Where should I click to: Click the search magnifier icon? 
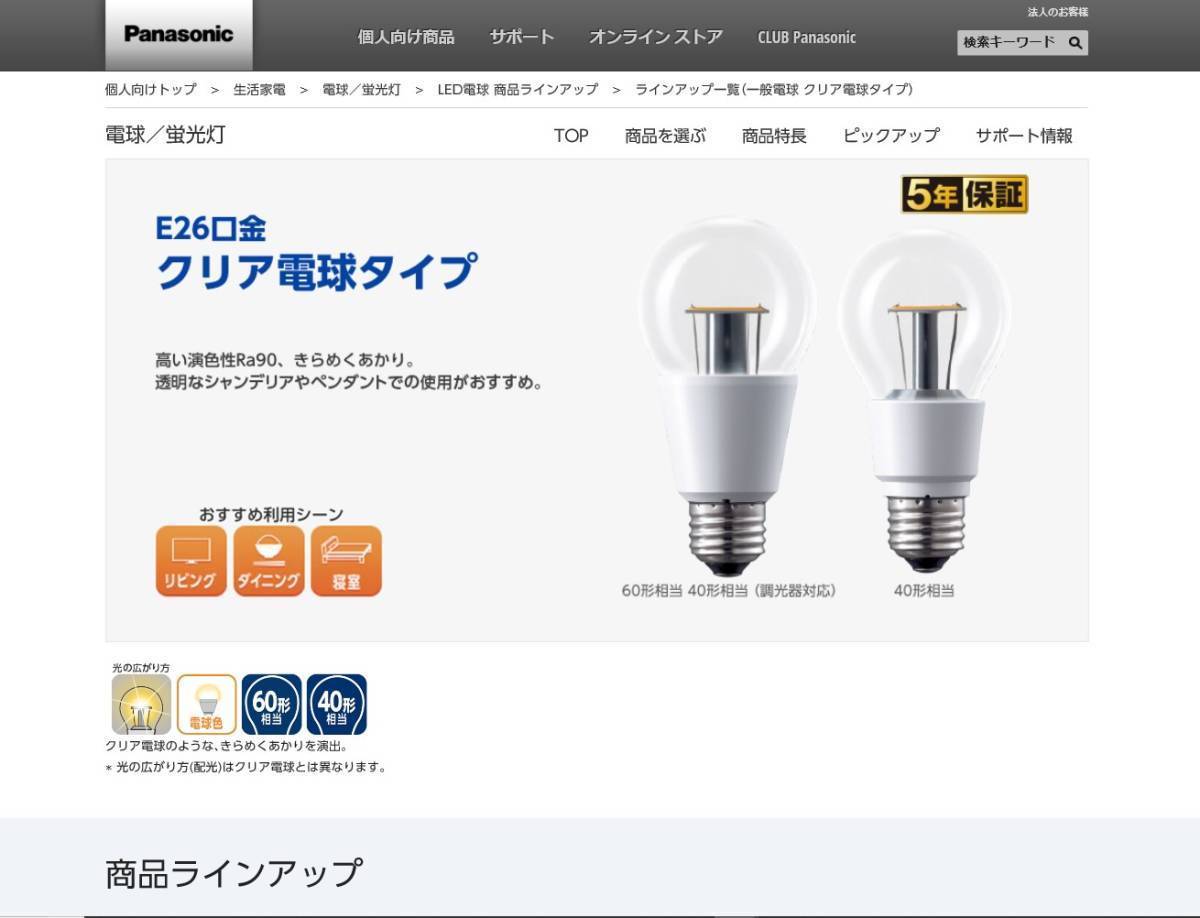coord(1075,43)
